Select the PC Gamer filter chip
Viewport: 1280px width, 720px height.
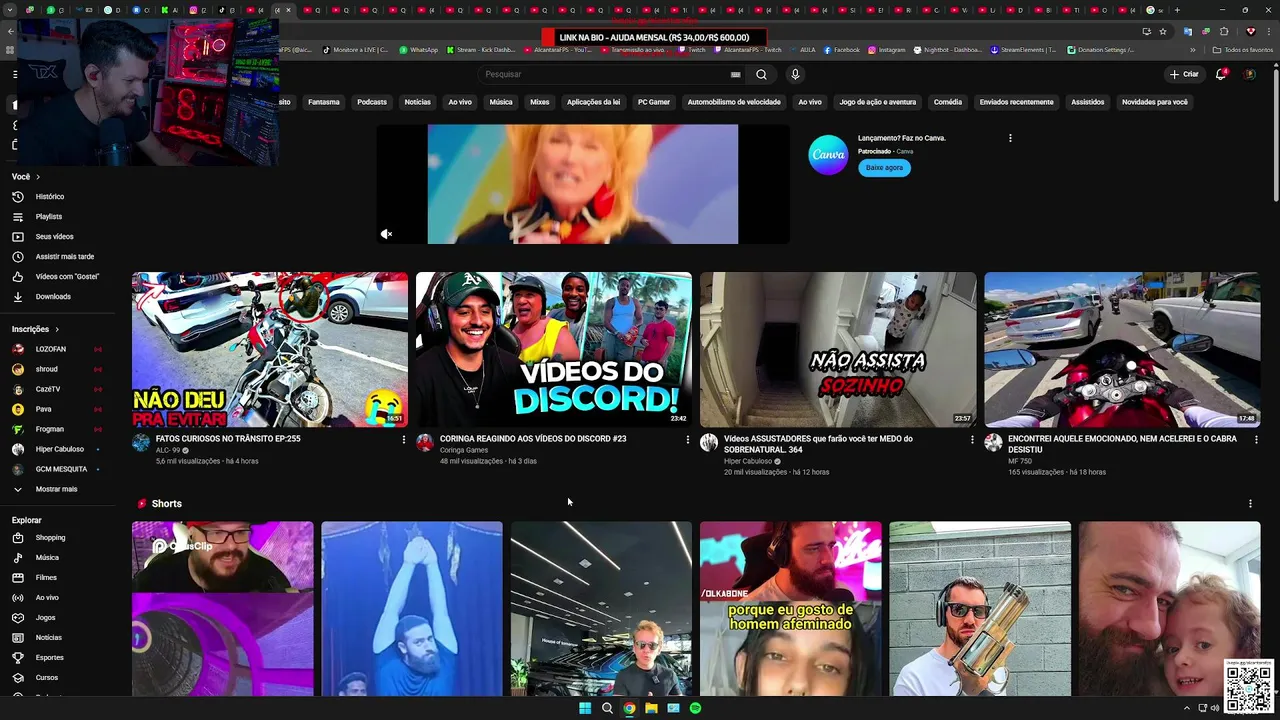coord(654,102)
